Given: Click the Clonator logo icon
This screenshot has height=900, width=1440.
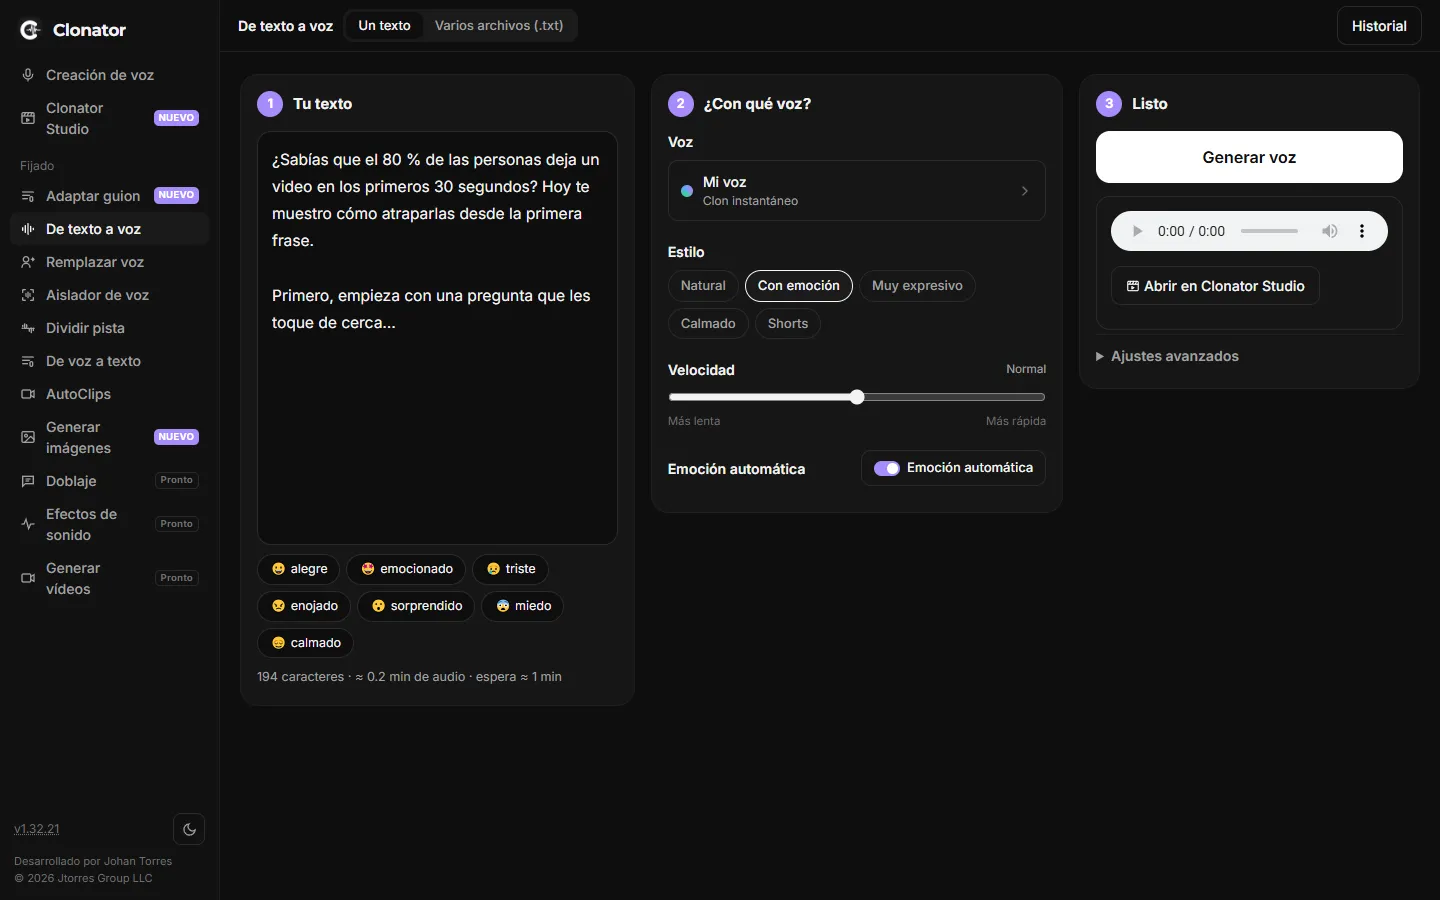Looking at the screenshot, I should (30, 30).
